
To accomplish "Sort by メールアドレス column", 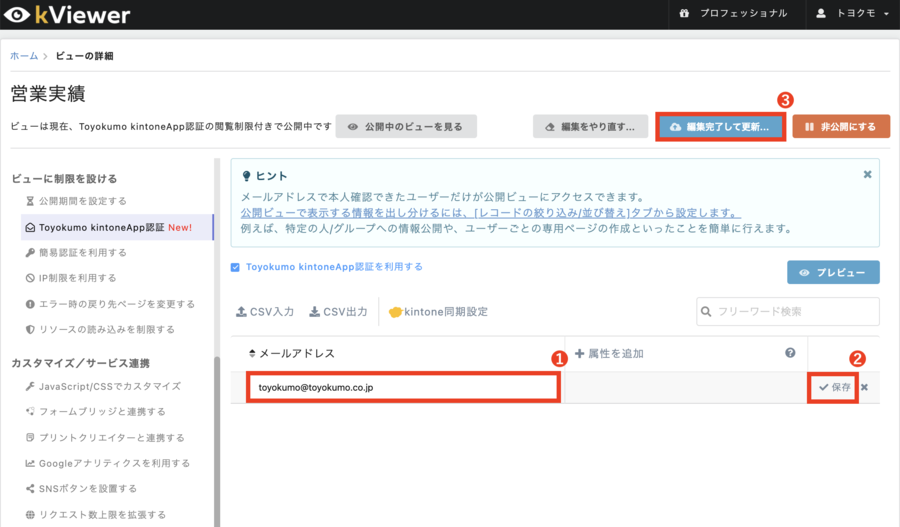I will pos(291,353).
